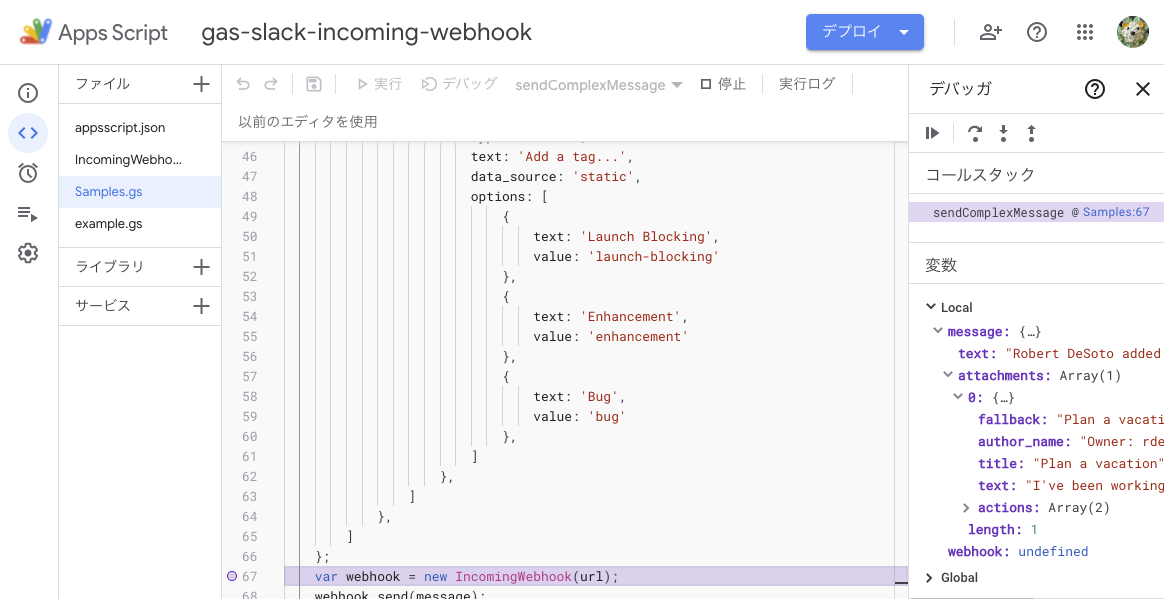1164x599 pixels.
Task: Click debugger step out icon
Action: (x=1031, y=134)
